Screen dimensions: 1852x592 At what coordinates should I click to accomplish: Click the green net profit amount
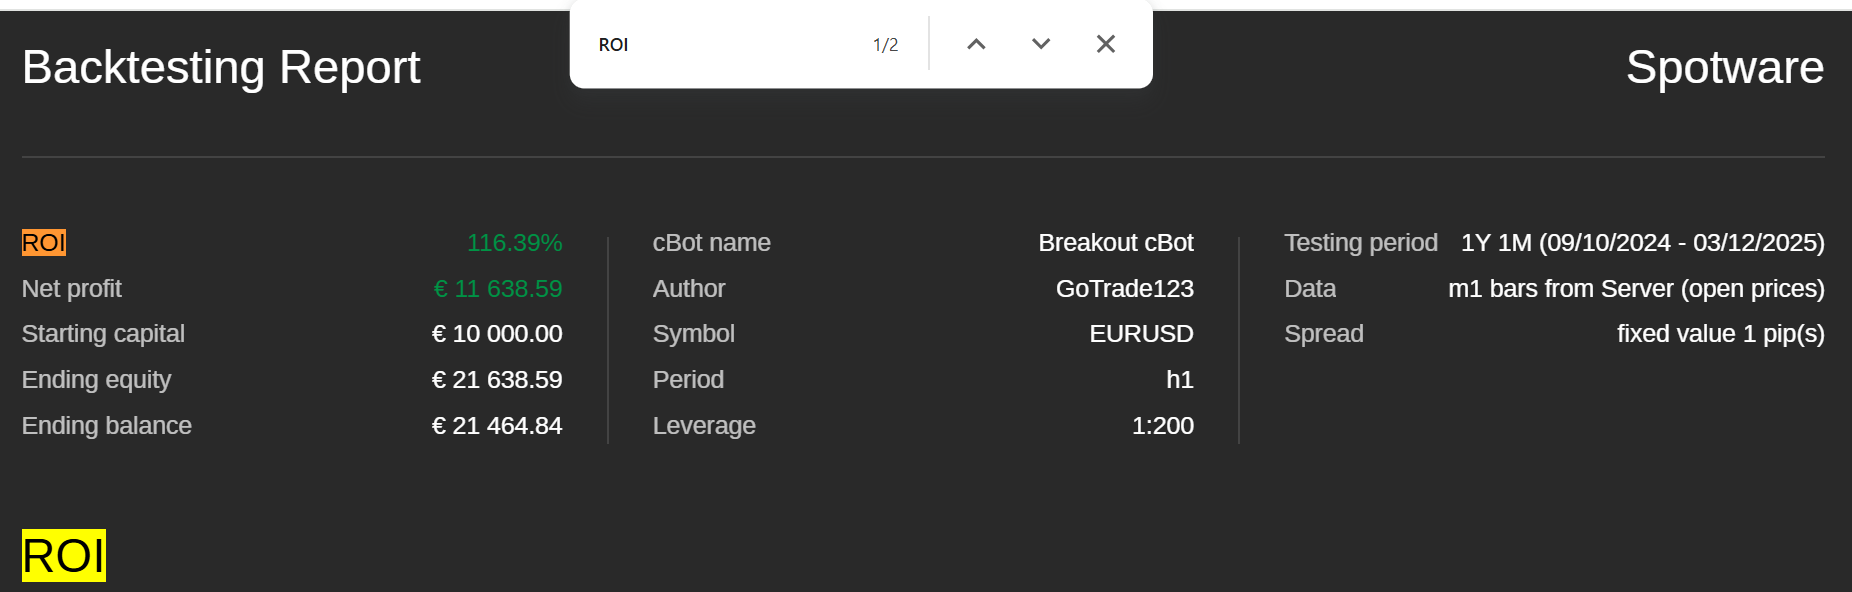pos(497,289)
